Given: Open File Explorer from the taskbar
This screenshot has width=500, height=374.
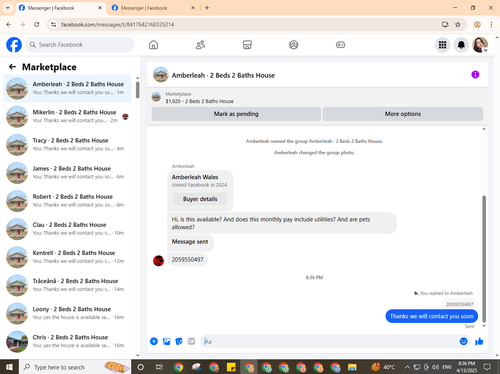Looking at the screenshot, I should click(x=352, y=367).
